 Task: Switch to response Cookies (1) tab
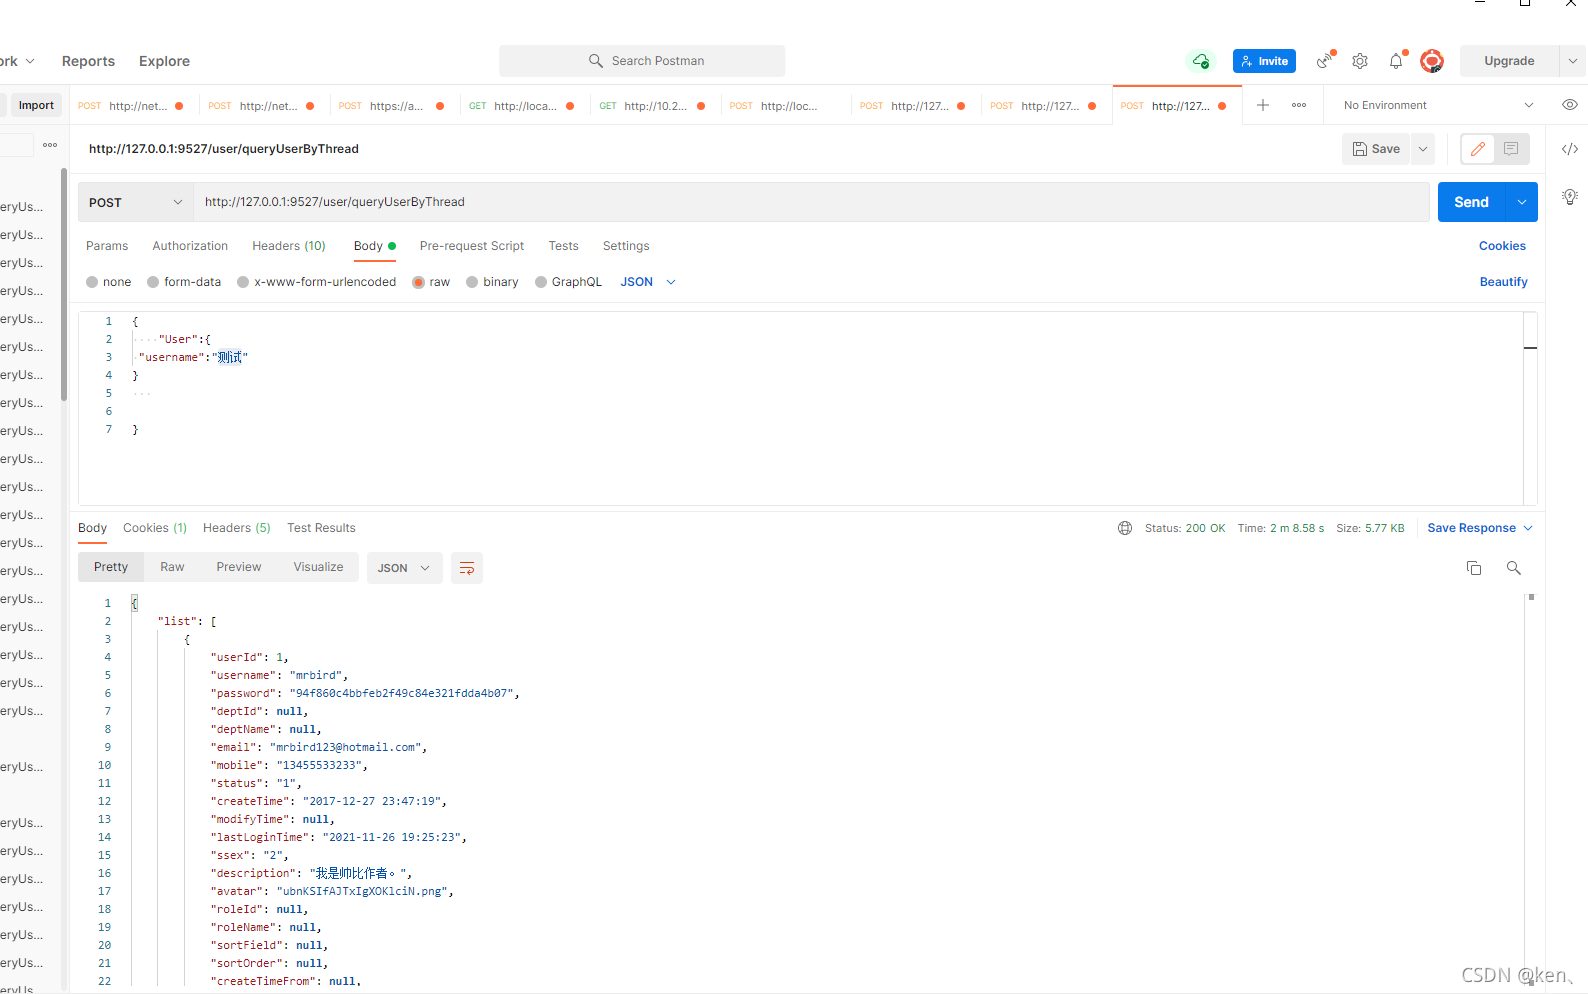point(155,528)
